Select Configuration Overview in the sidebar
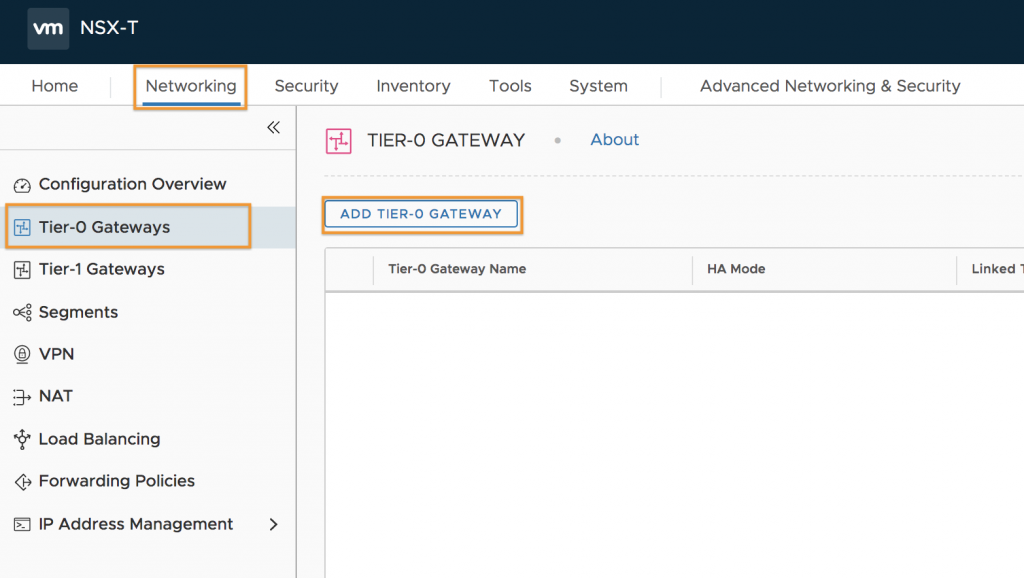 point(133,184)
